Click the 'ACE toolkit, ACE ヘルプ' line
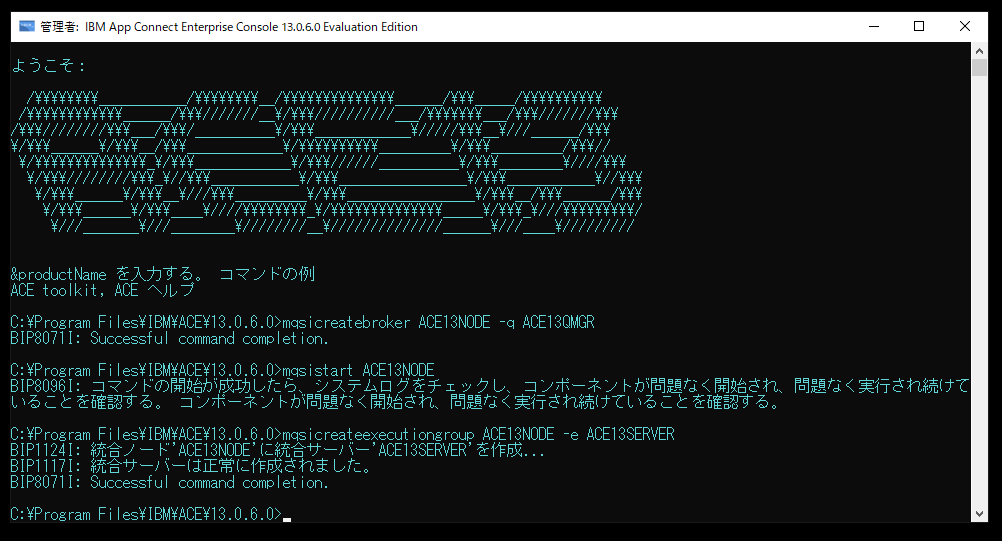The height and width of the screenshot is (541, 1002). tap(102, 290)
